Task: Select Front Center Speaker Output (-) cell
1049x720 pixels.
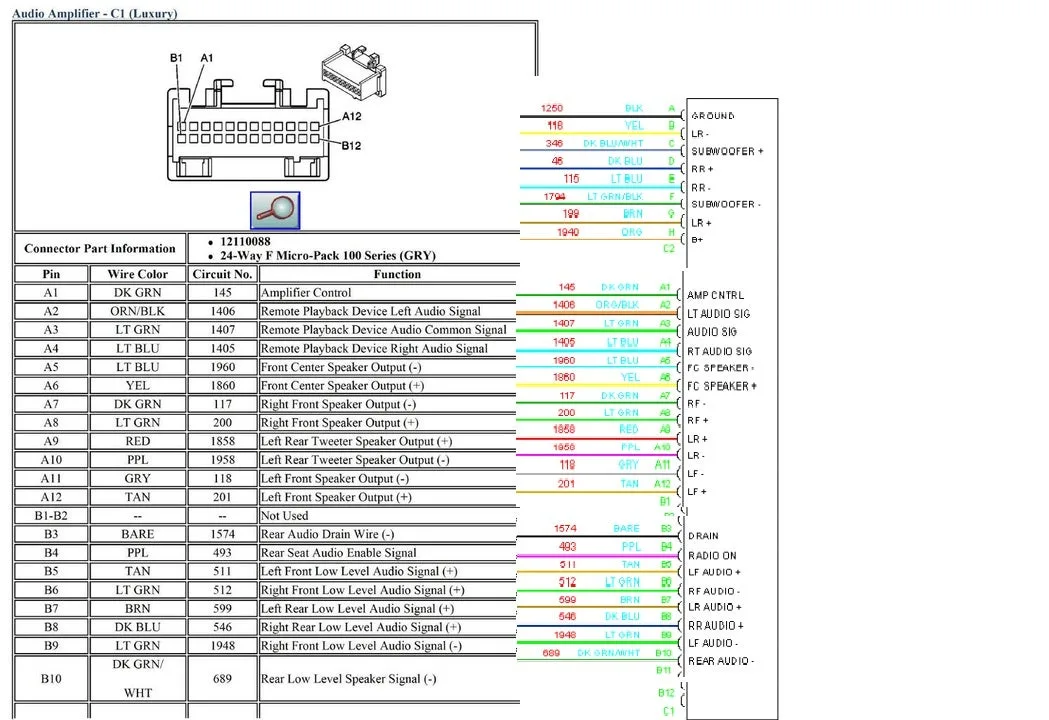Action: pos(390,367)
